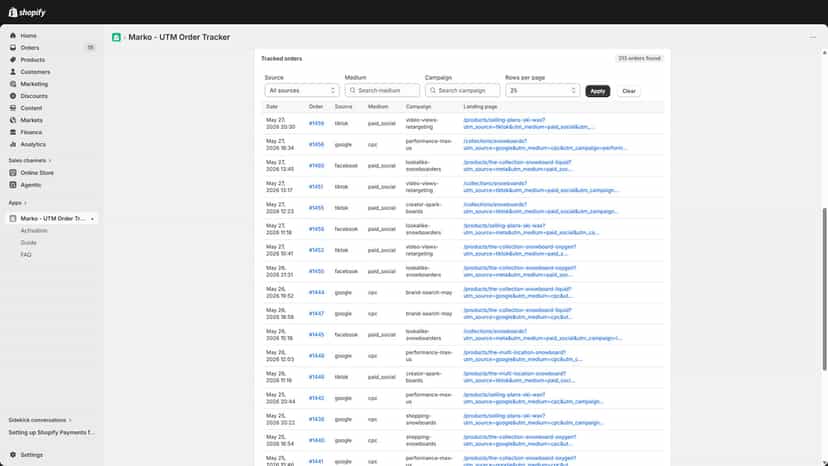Open Discounts via its percent icon
The image size is (828, 466).
pyautogui.click(x=13, y=96)
